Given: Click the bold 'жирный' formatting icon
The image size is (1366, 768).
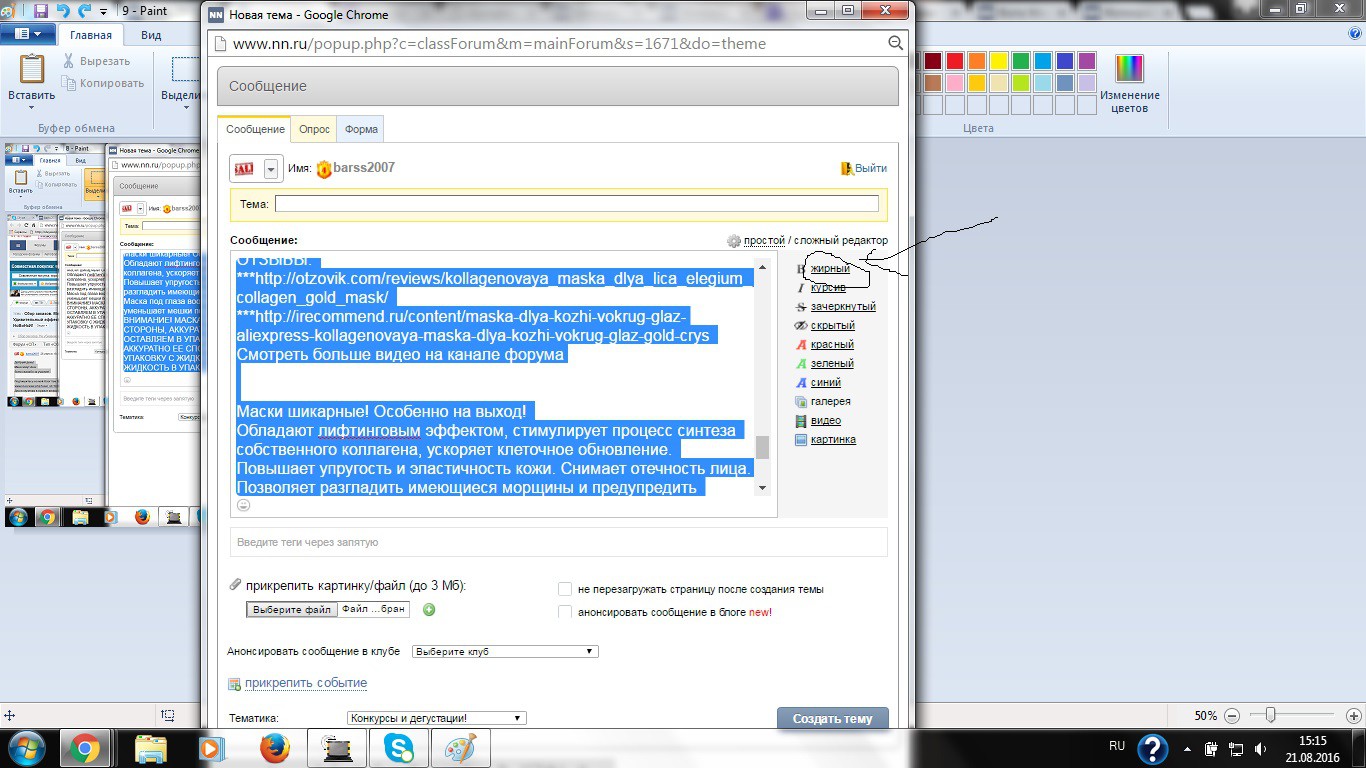Looking at the screenshot, I should [801, 269].
